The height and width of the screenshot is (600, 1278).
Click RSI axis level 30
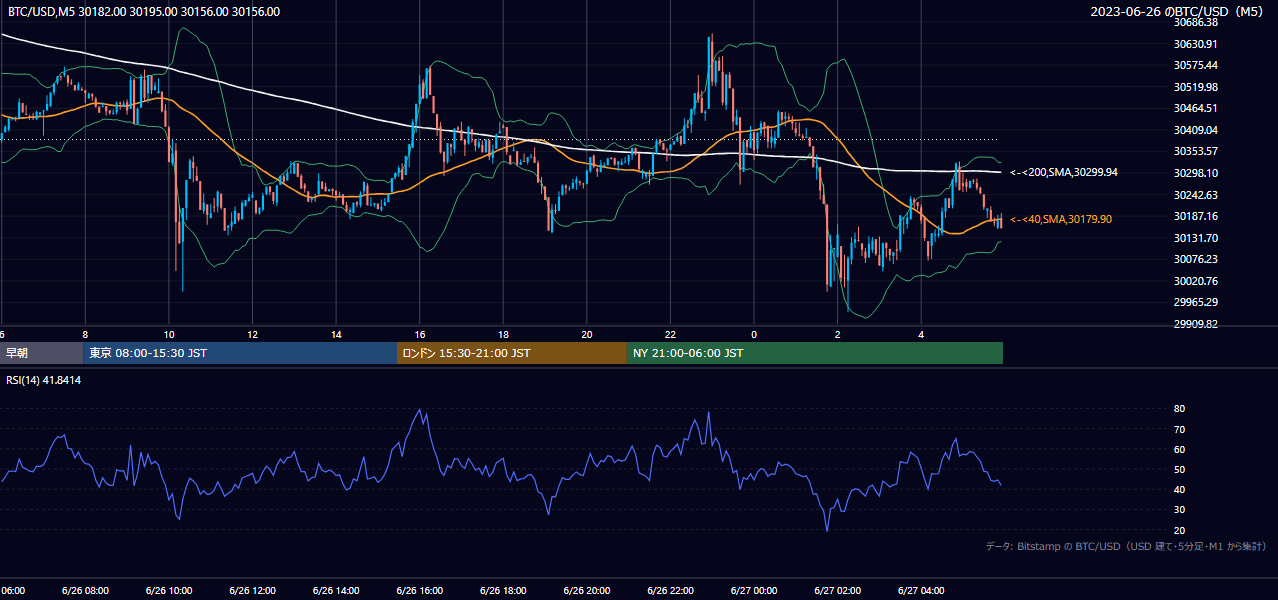[x=1180, y=510]
